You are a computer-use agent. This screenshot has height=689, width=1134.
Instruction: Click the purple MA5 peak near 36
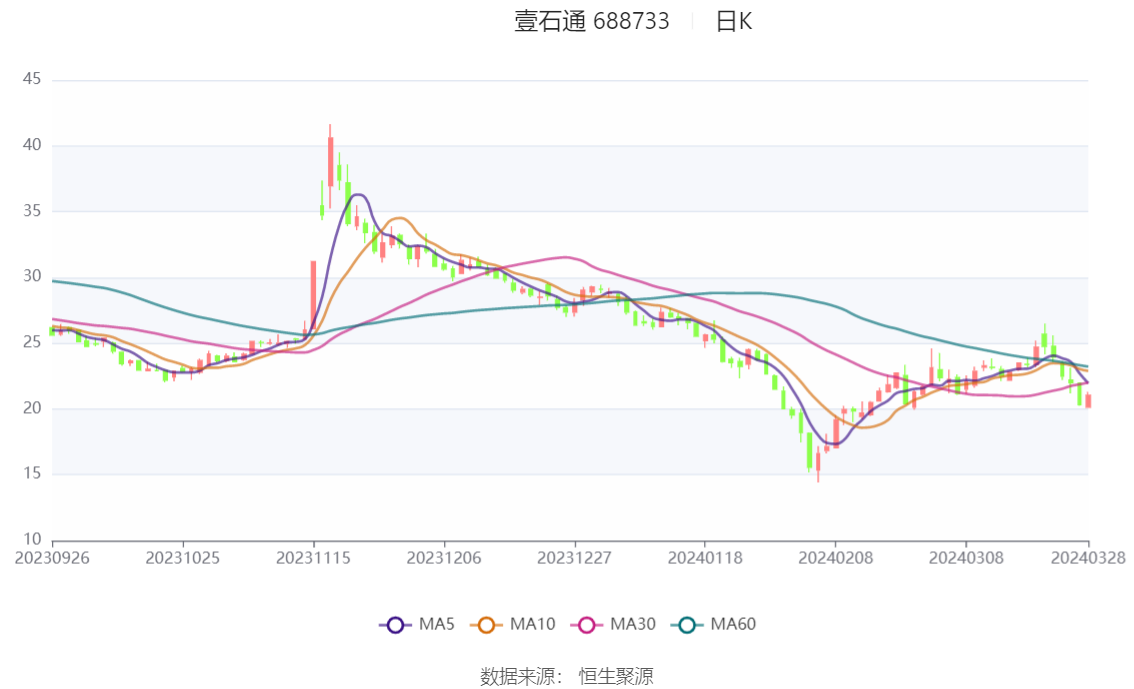[359, 194]
